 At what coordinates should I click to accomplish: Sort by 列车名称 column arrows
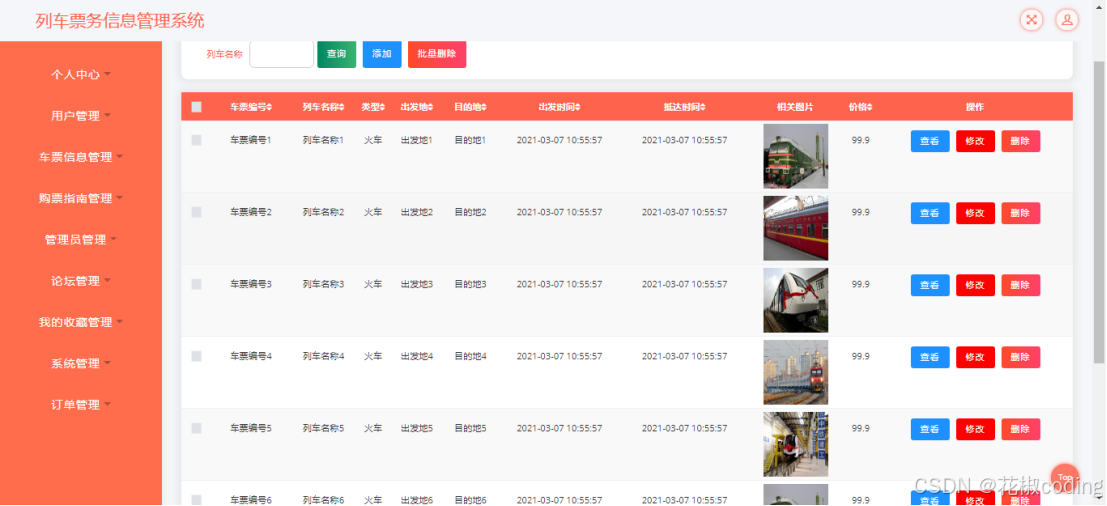coord(342,107)
